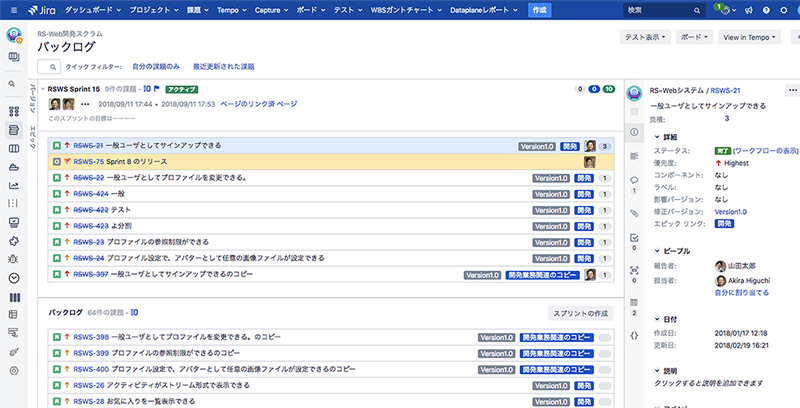800x408 pixels.
Task: Open the ダッシュボード menu
Action: 94,10
